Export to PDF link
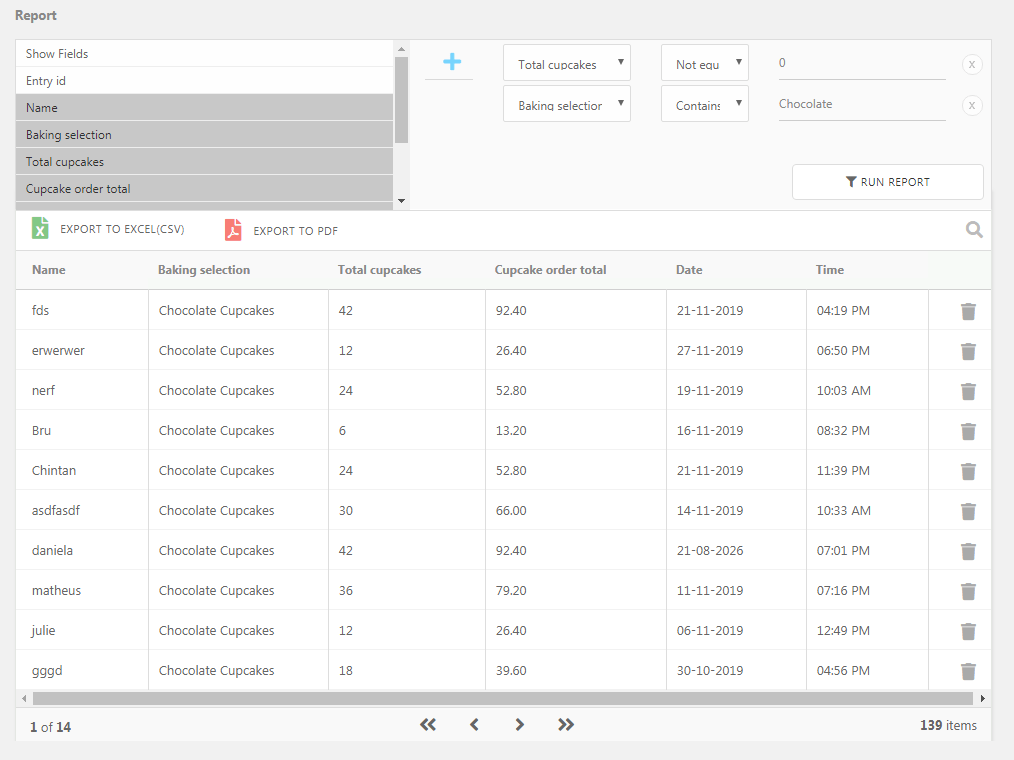Image resolution: width=1014 pixels, height=760 pixels. point(296,231)
